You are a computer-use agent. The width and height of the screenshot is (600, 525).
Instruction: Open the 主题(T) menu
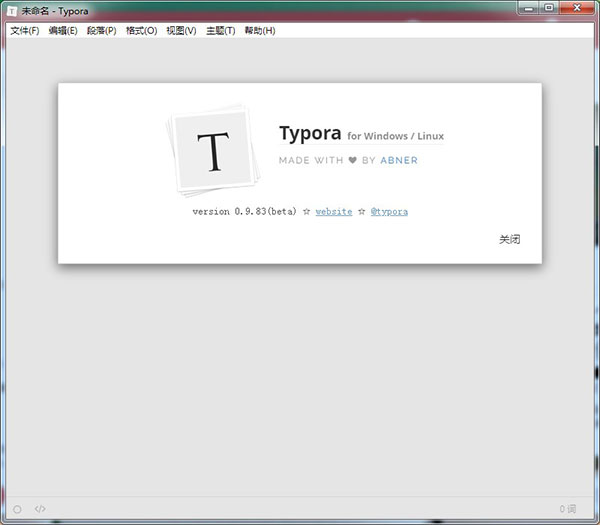[220, 31]
